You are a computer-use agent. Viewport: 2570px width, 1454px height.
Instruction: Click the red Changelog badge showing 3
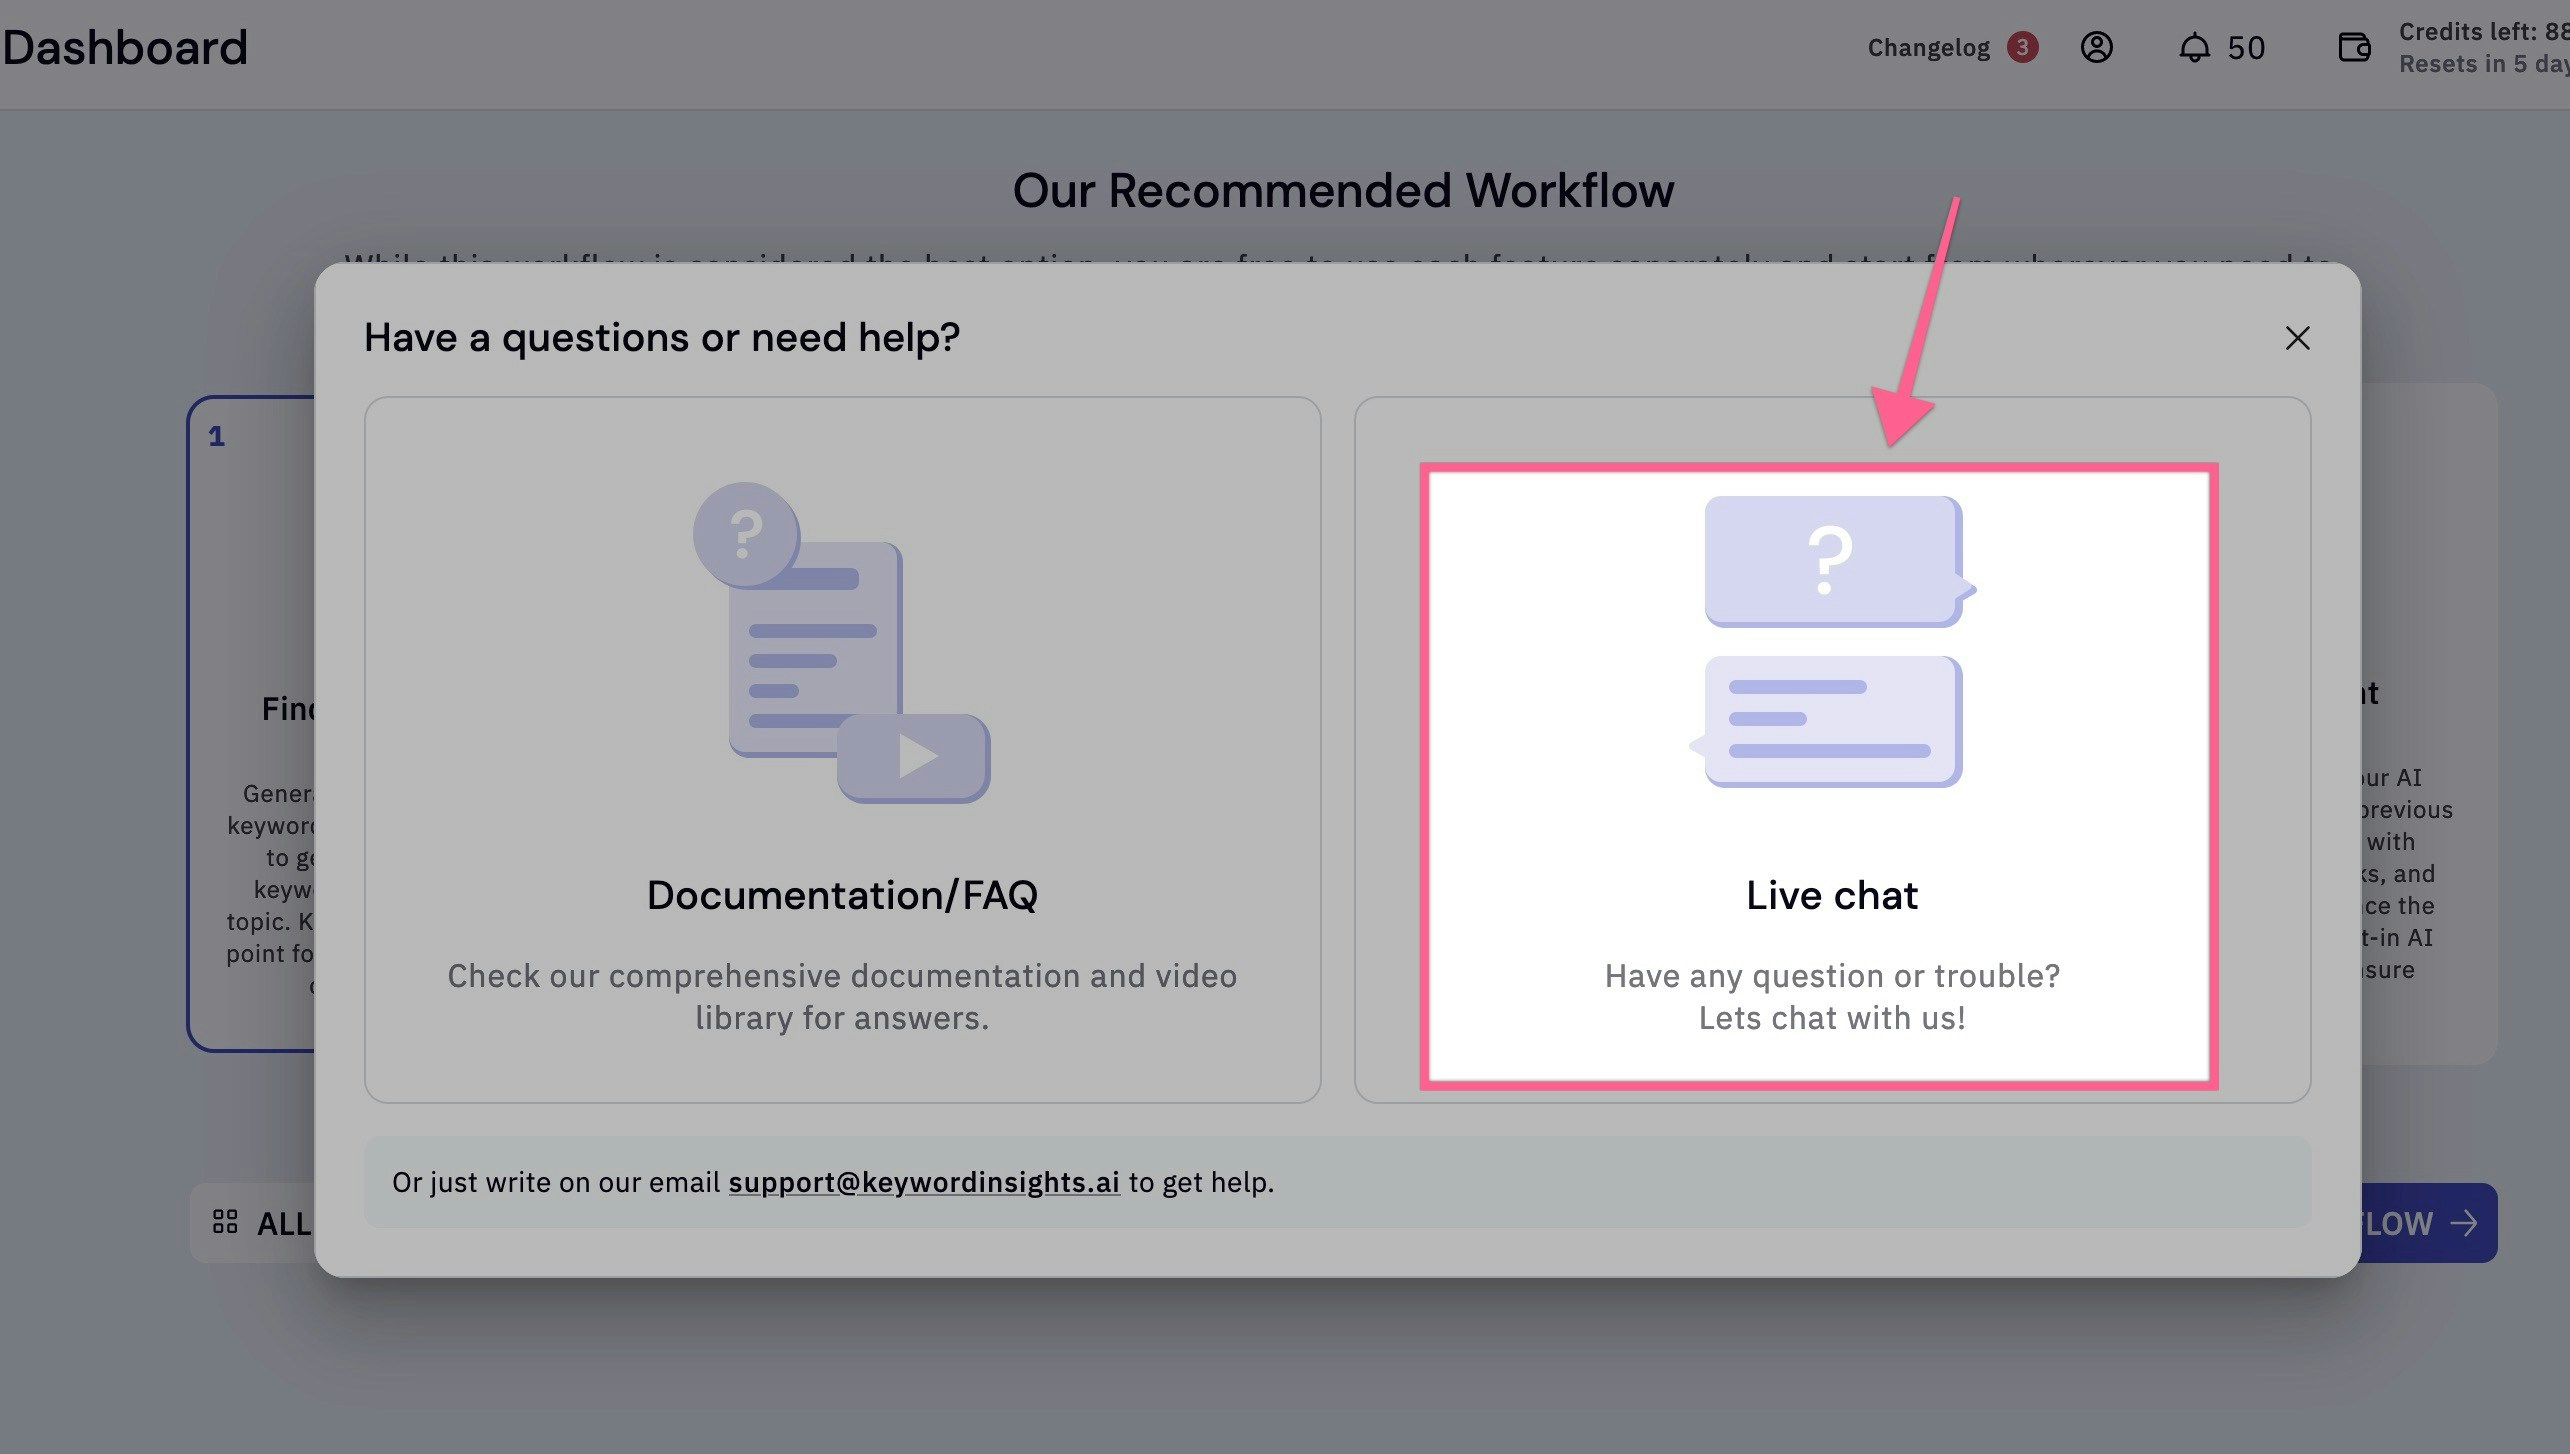point(2022,47)
